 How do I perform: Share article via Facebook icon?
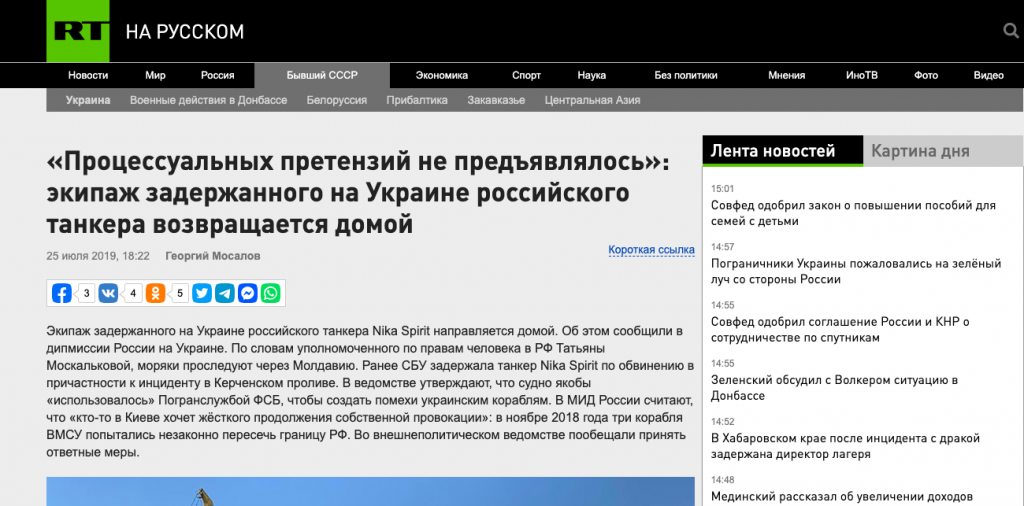(61, 293)
